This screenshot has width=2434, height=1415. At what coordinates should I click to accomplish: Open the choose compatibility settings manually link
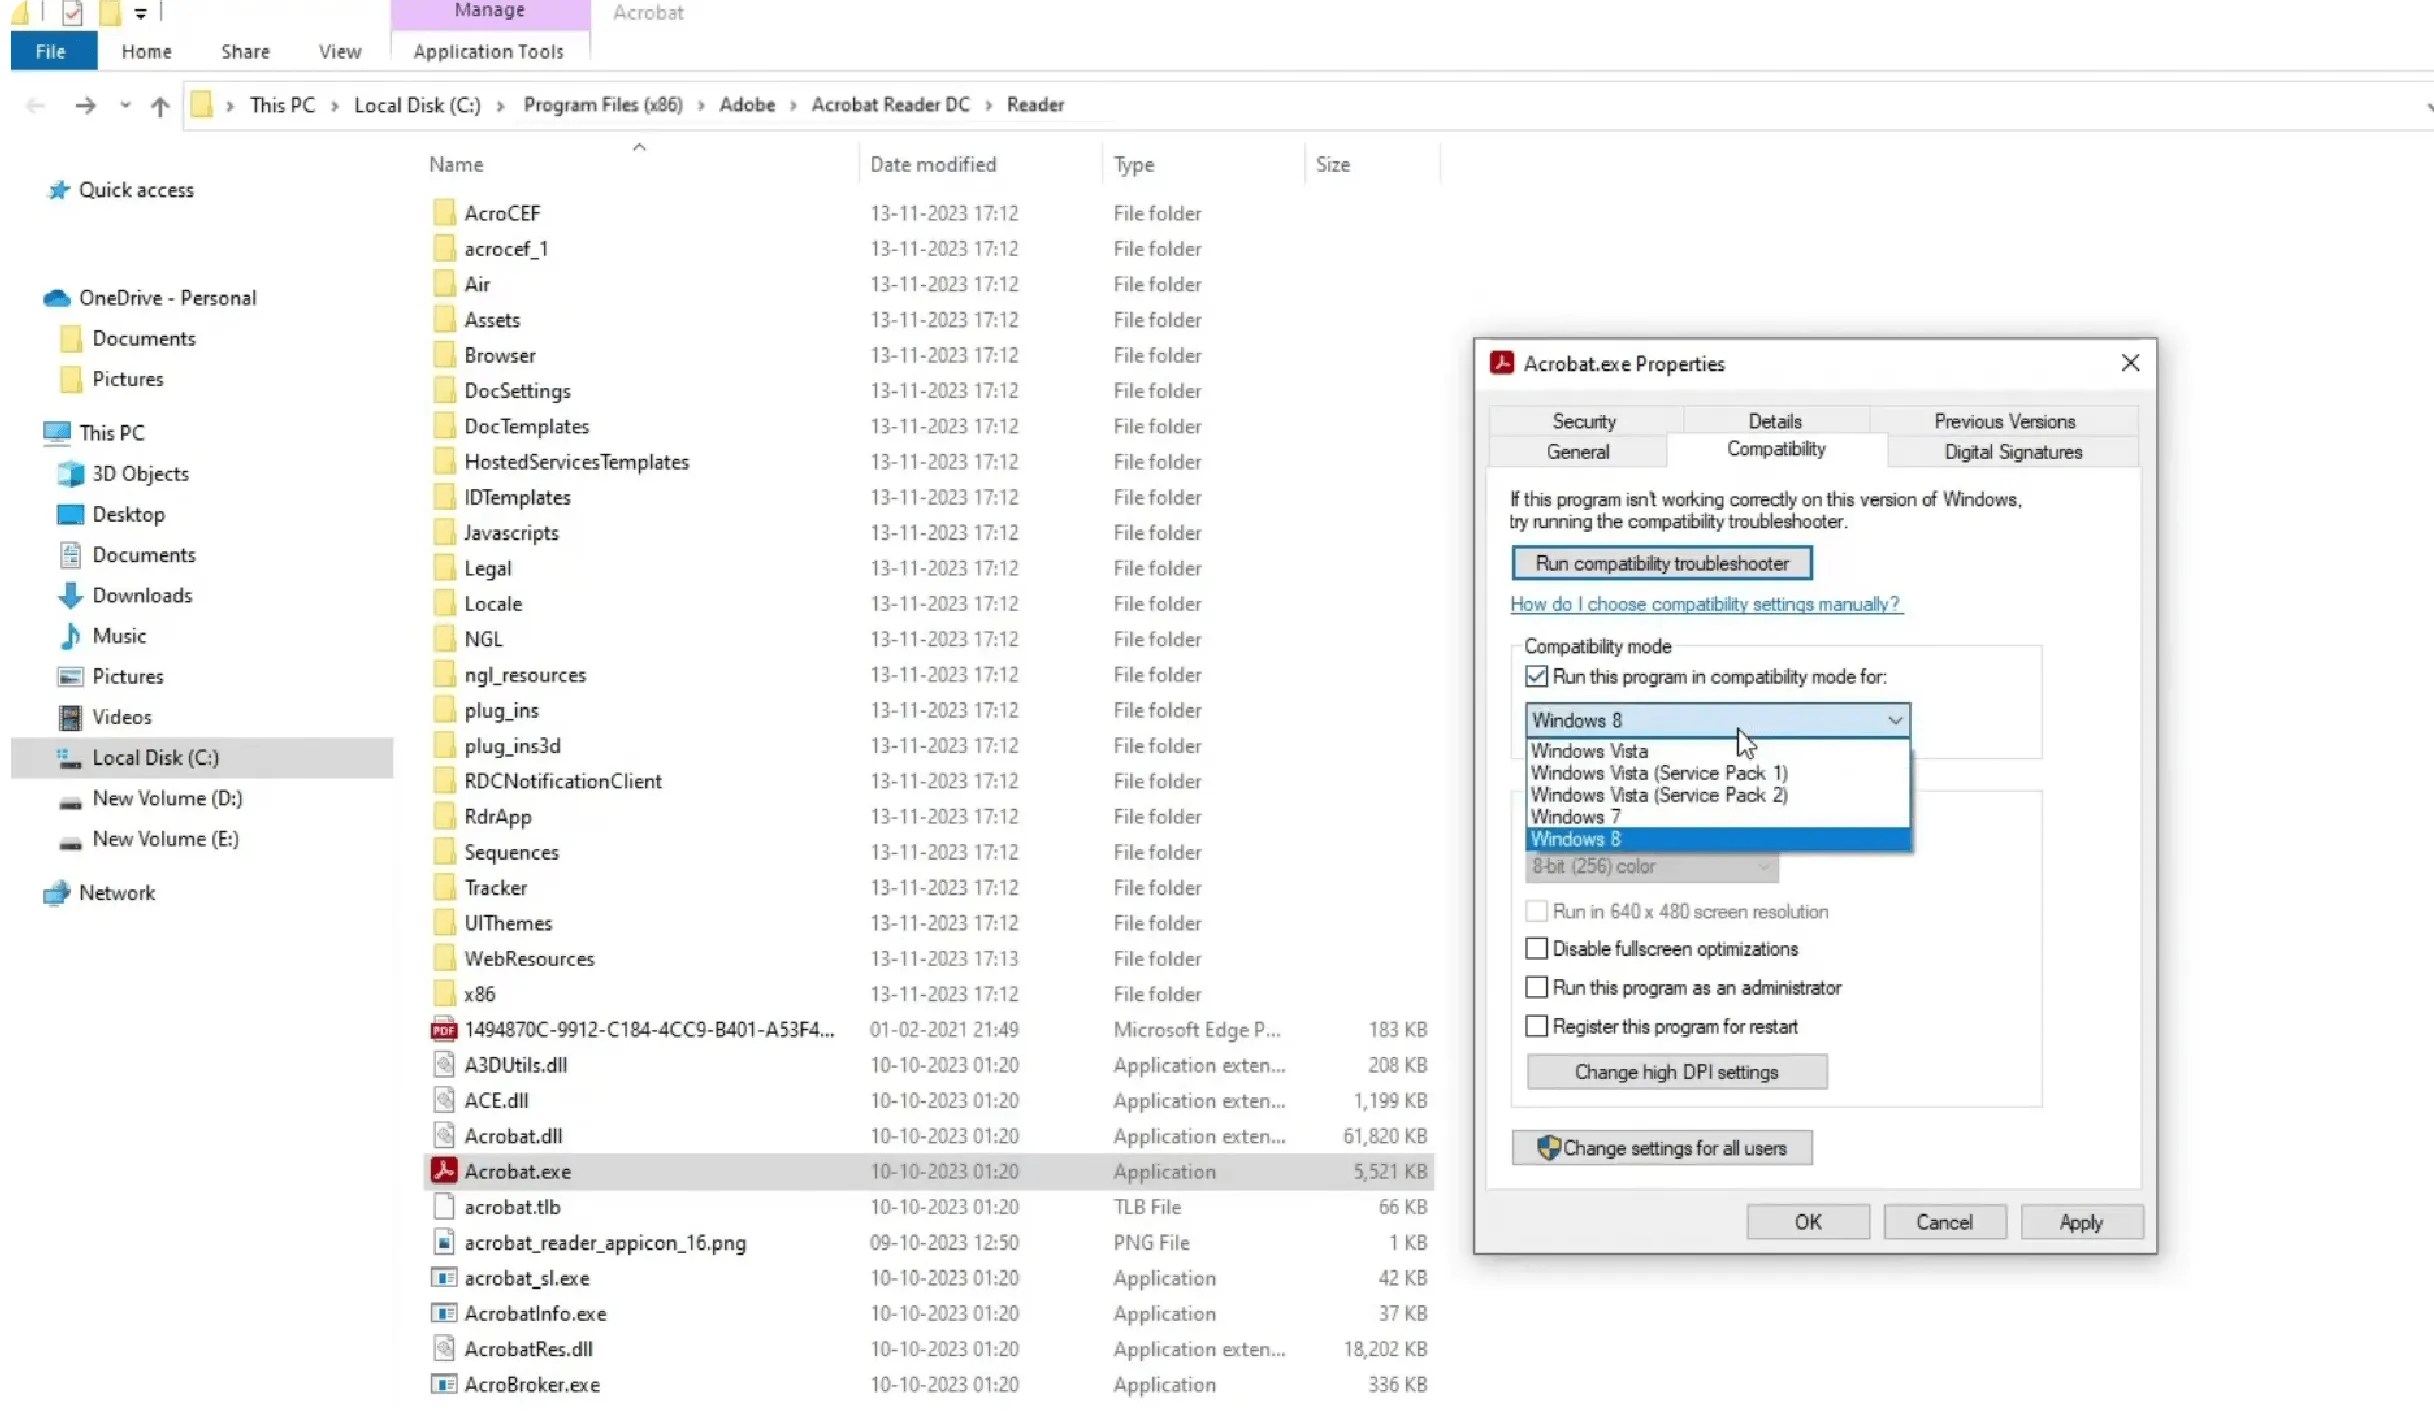click(1705, 604)
